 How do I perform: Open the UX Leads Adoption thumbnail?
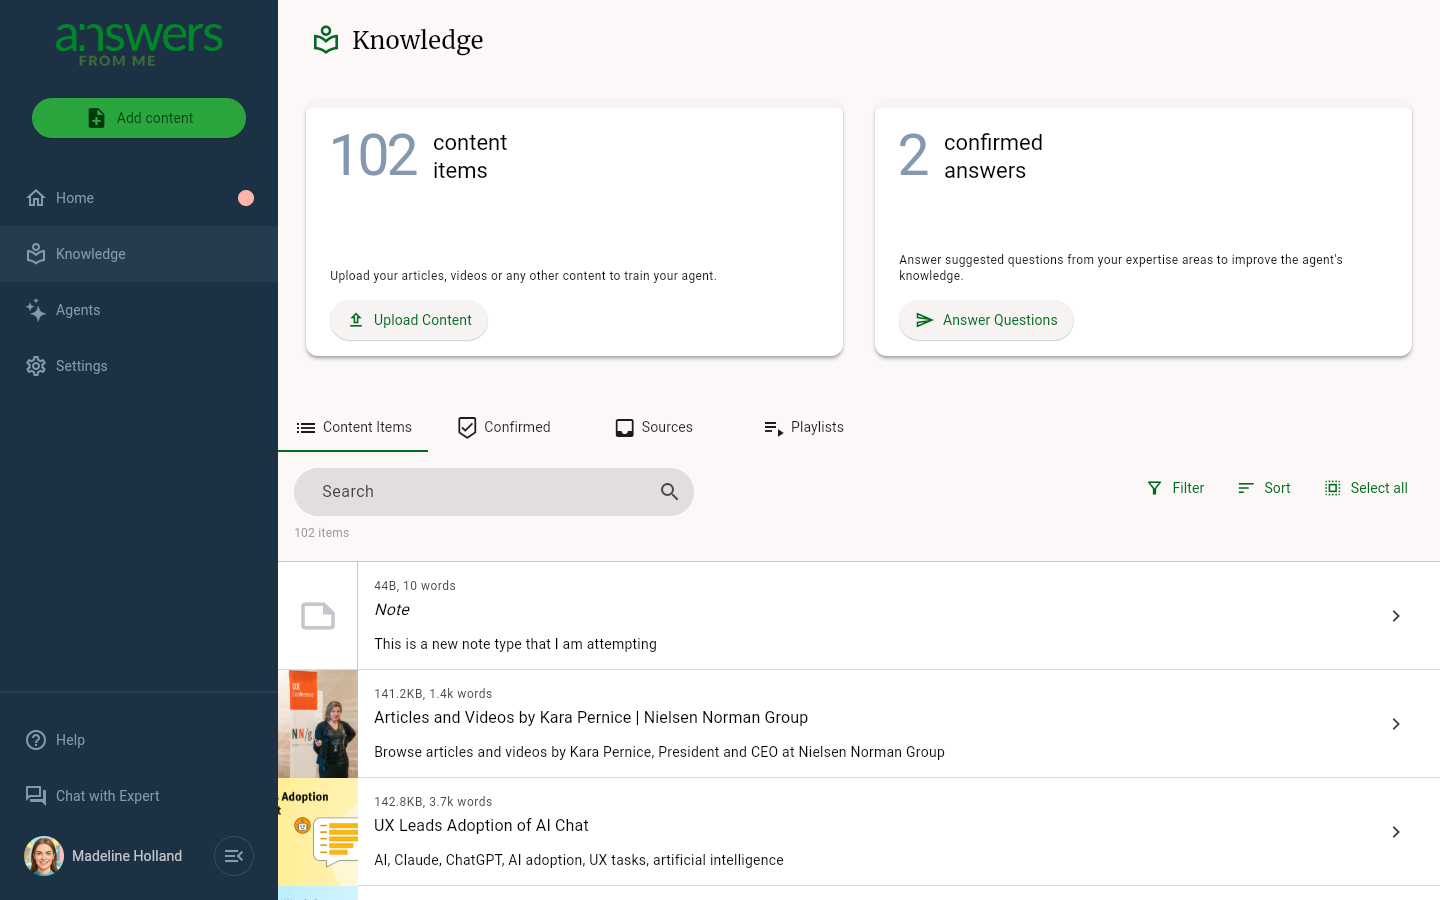point(318,832)
